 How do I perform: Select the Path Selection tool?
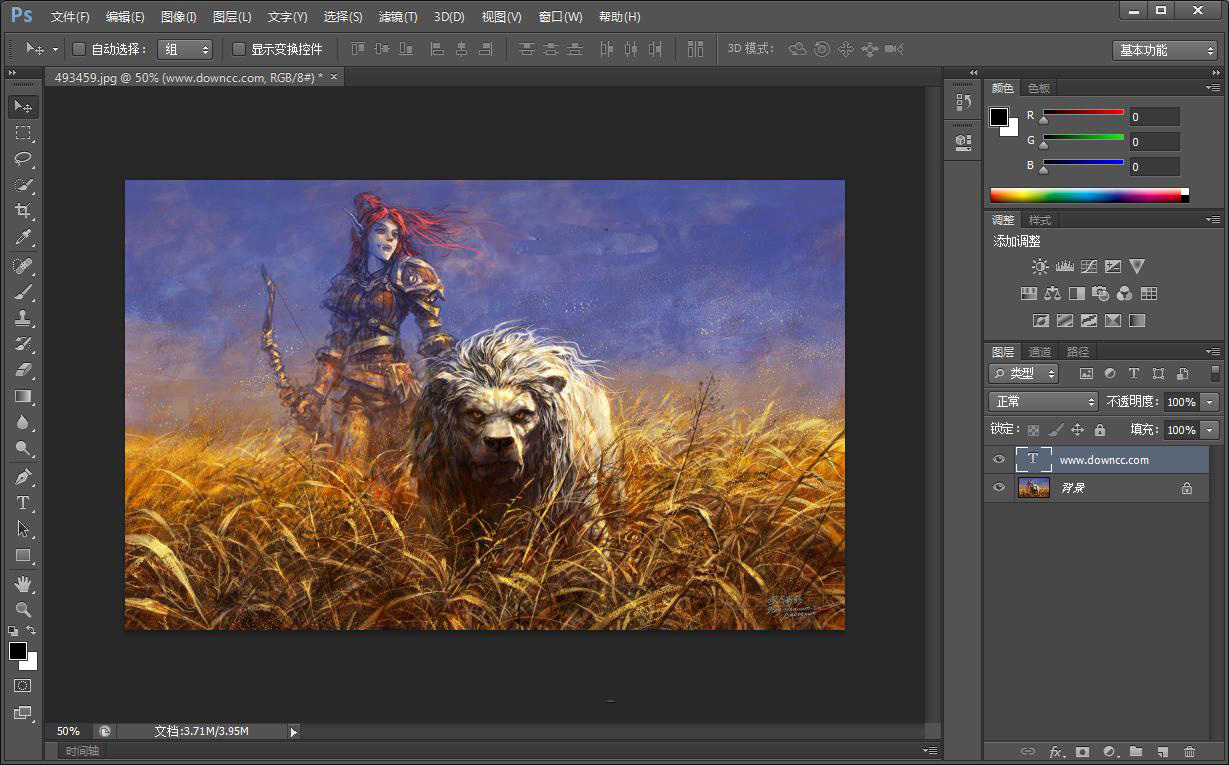(x=23, y=529)
